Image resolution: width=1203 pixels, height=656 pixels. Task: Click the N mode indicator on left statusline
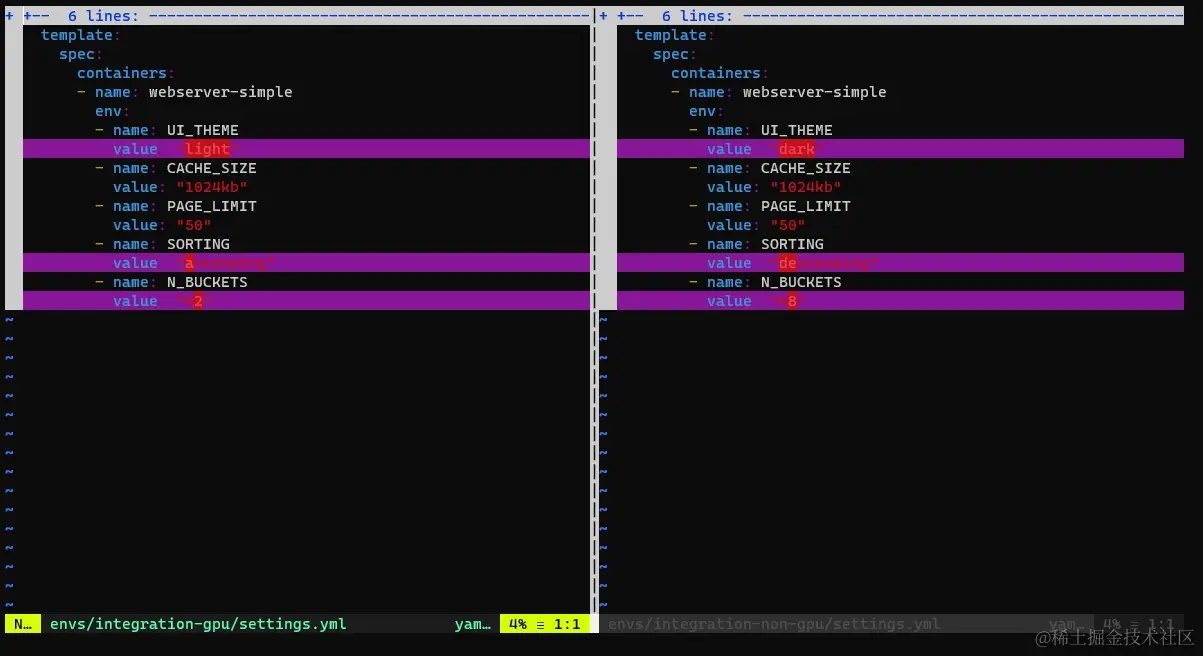pos(20,623)
